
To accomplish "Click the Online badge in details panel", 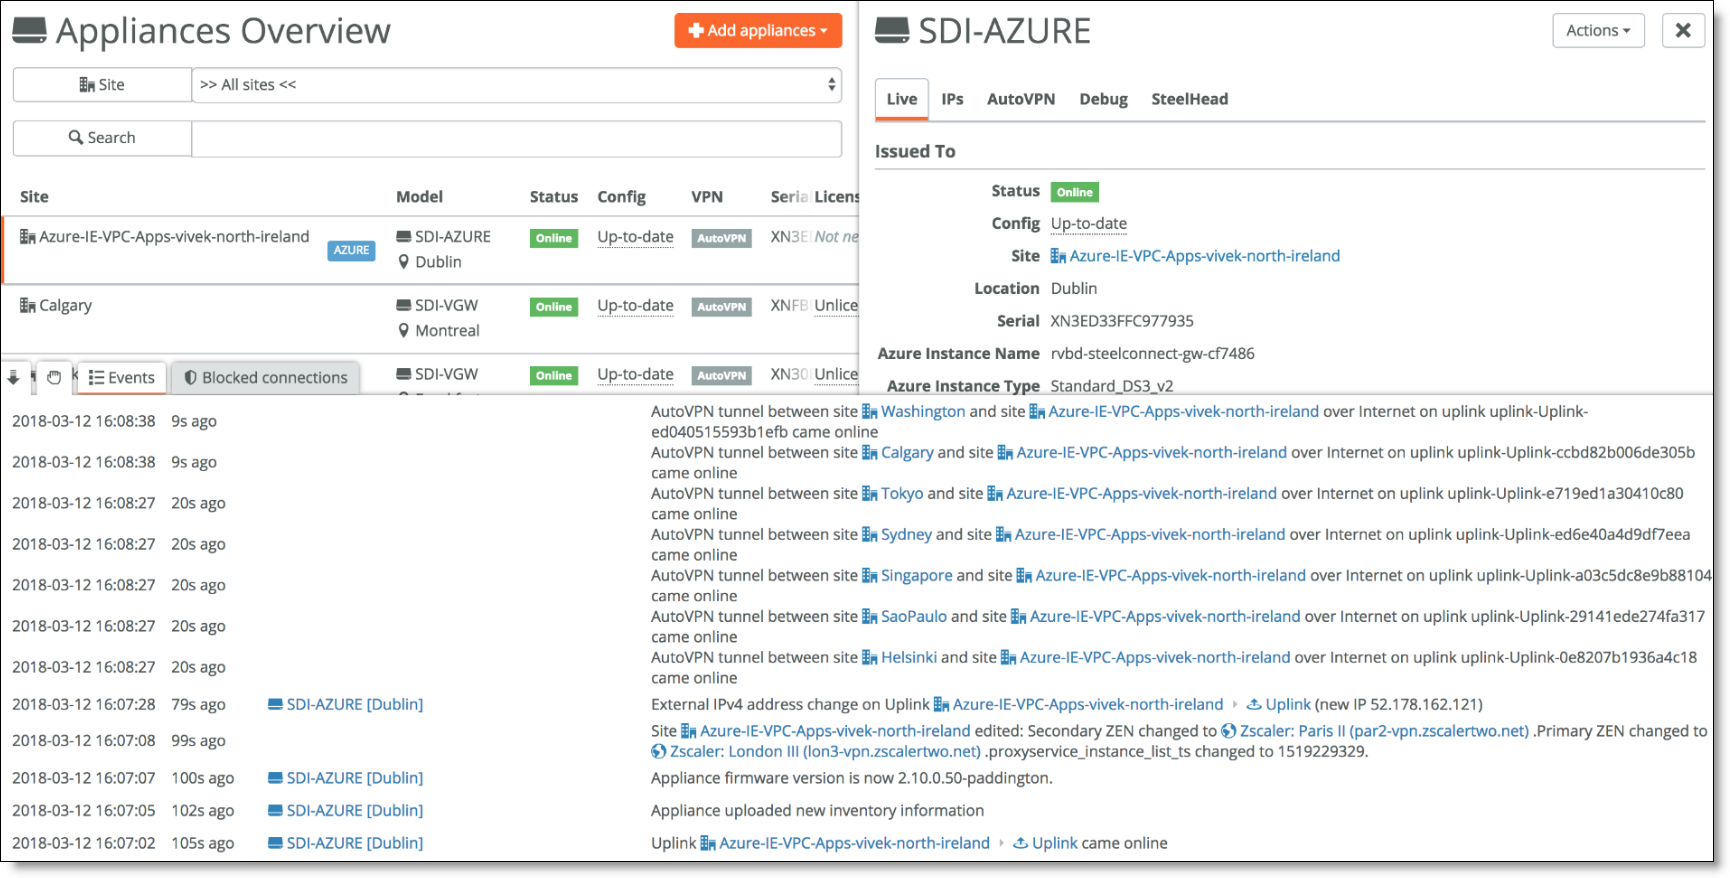I will coord(1074,192).
